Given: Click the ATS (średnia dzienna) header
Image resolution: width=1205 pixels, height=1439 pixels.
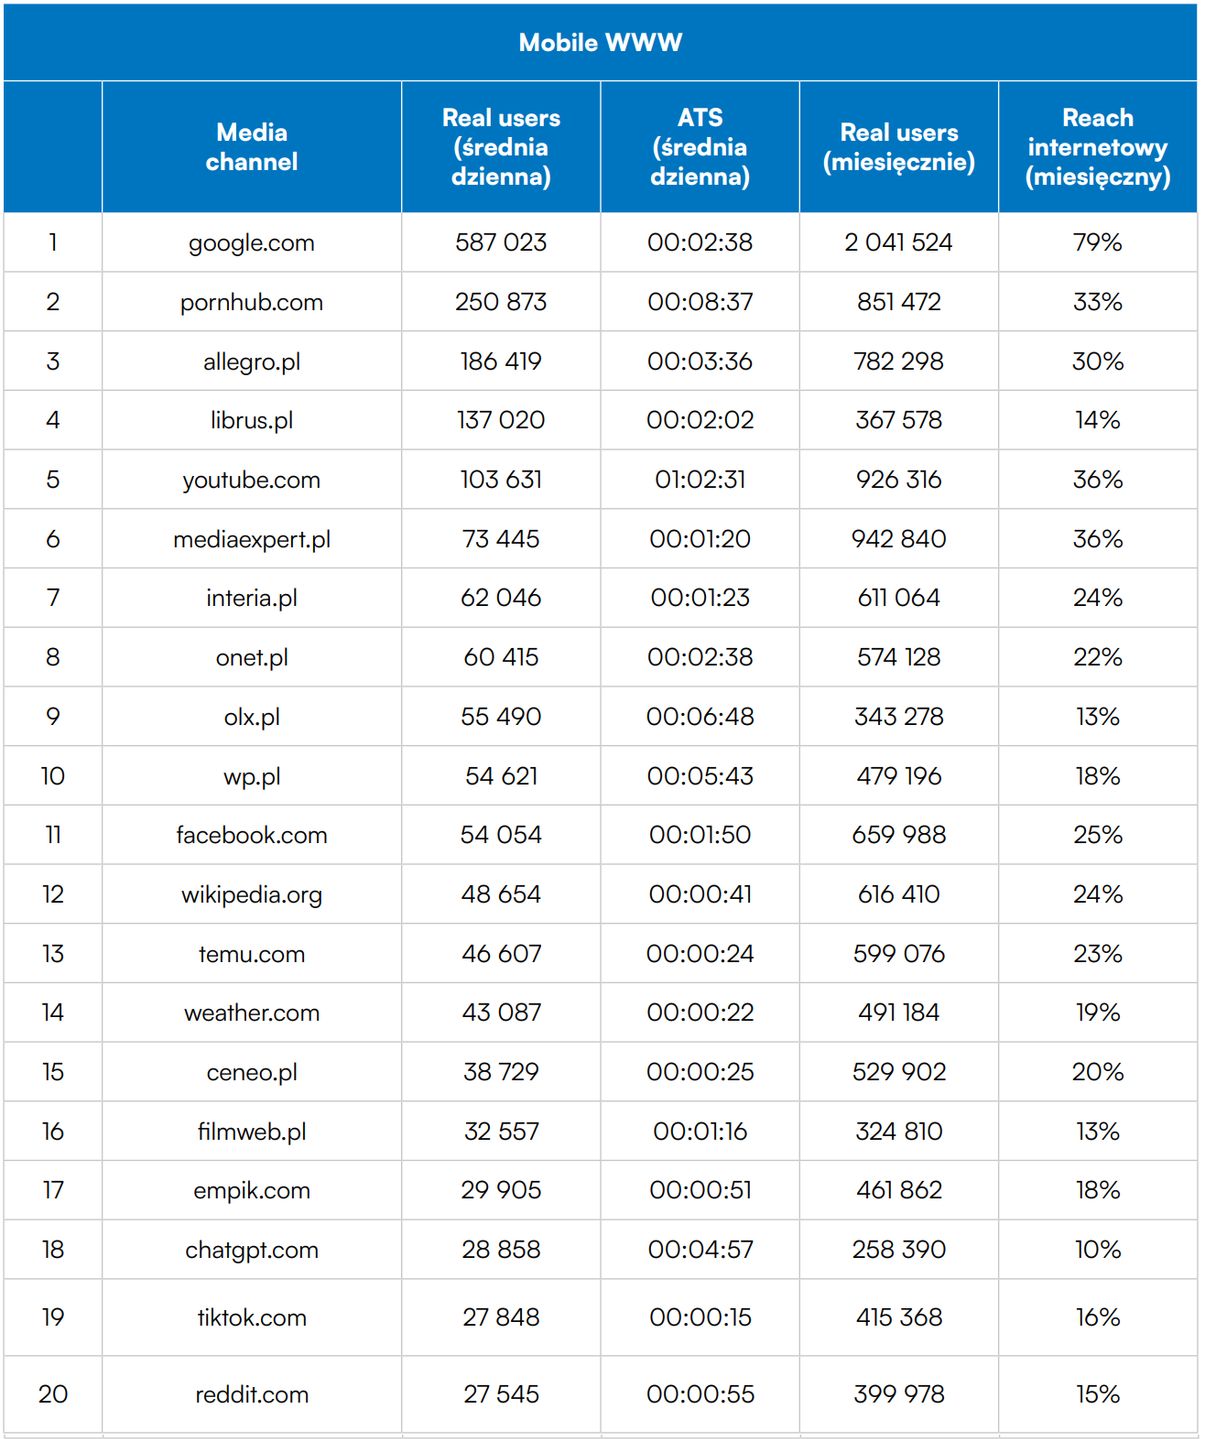Looking at the screenshot, I should click(700, 147).
